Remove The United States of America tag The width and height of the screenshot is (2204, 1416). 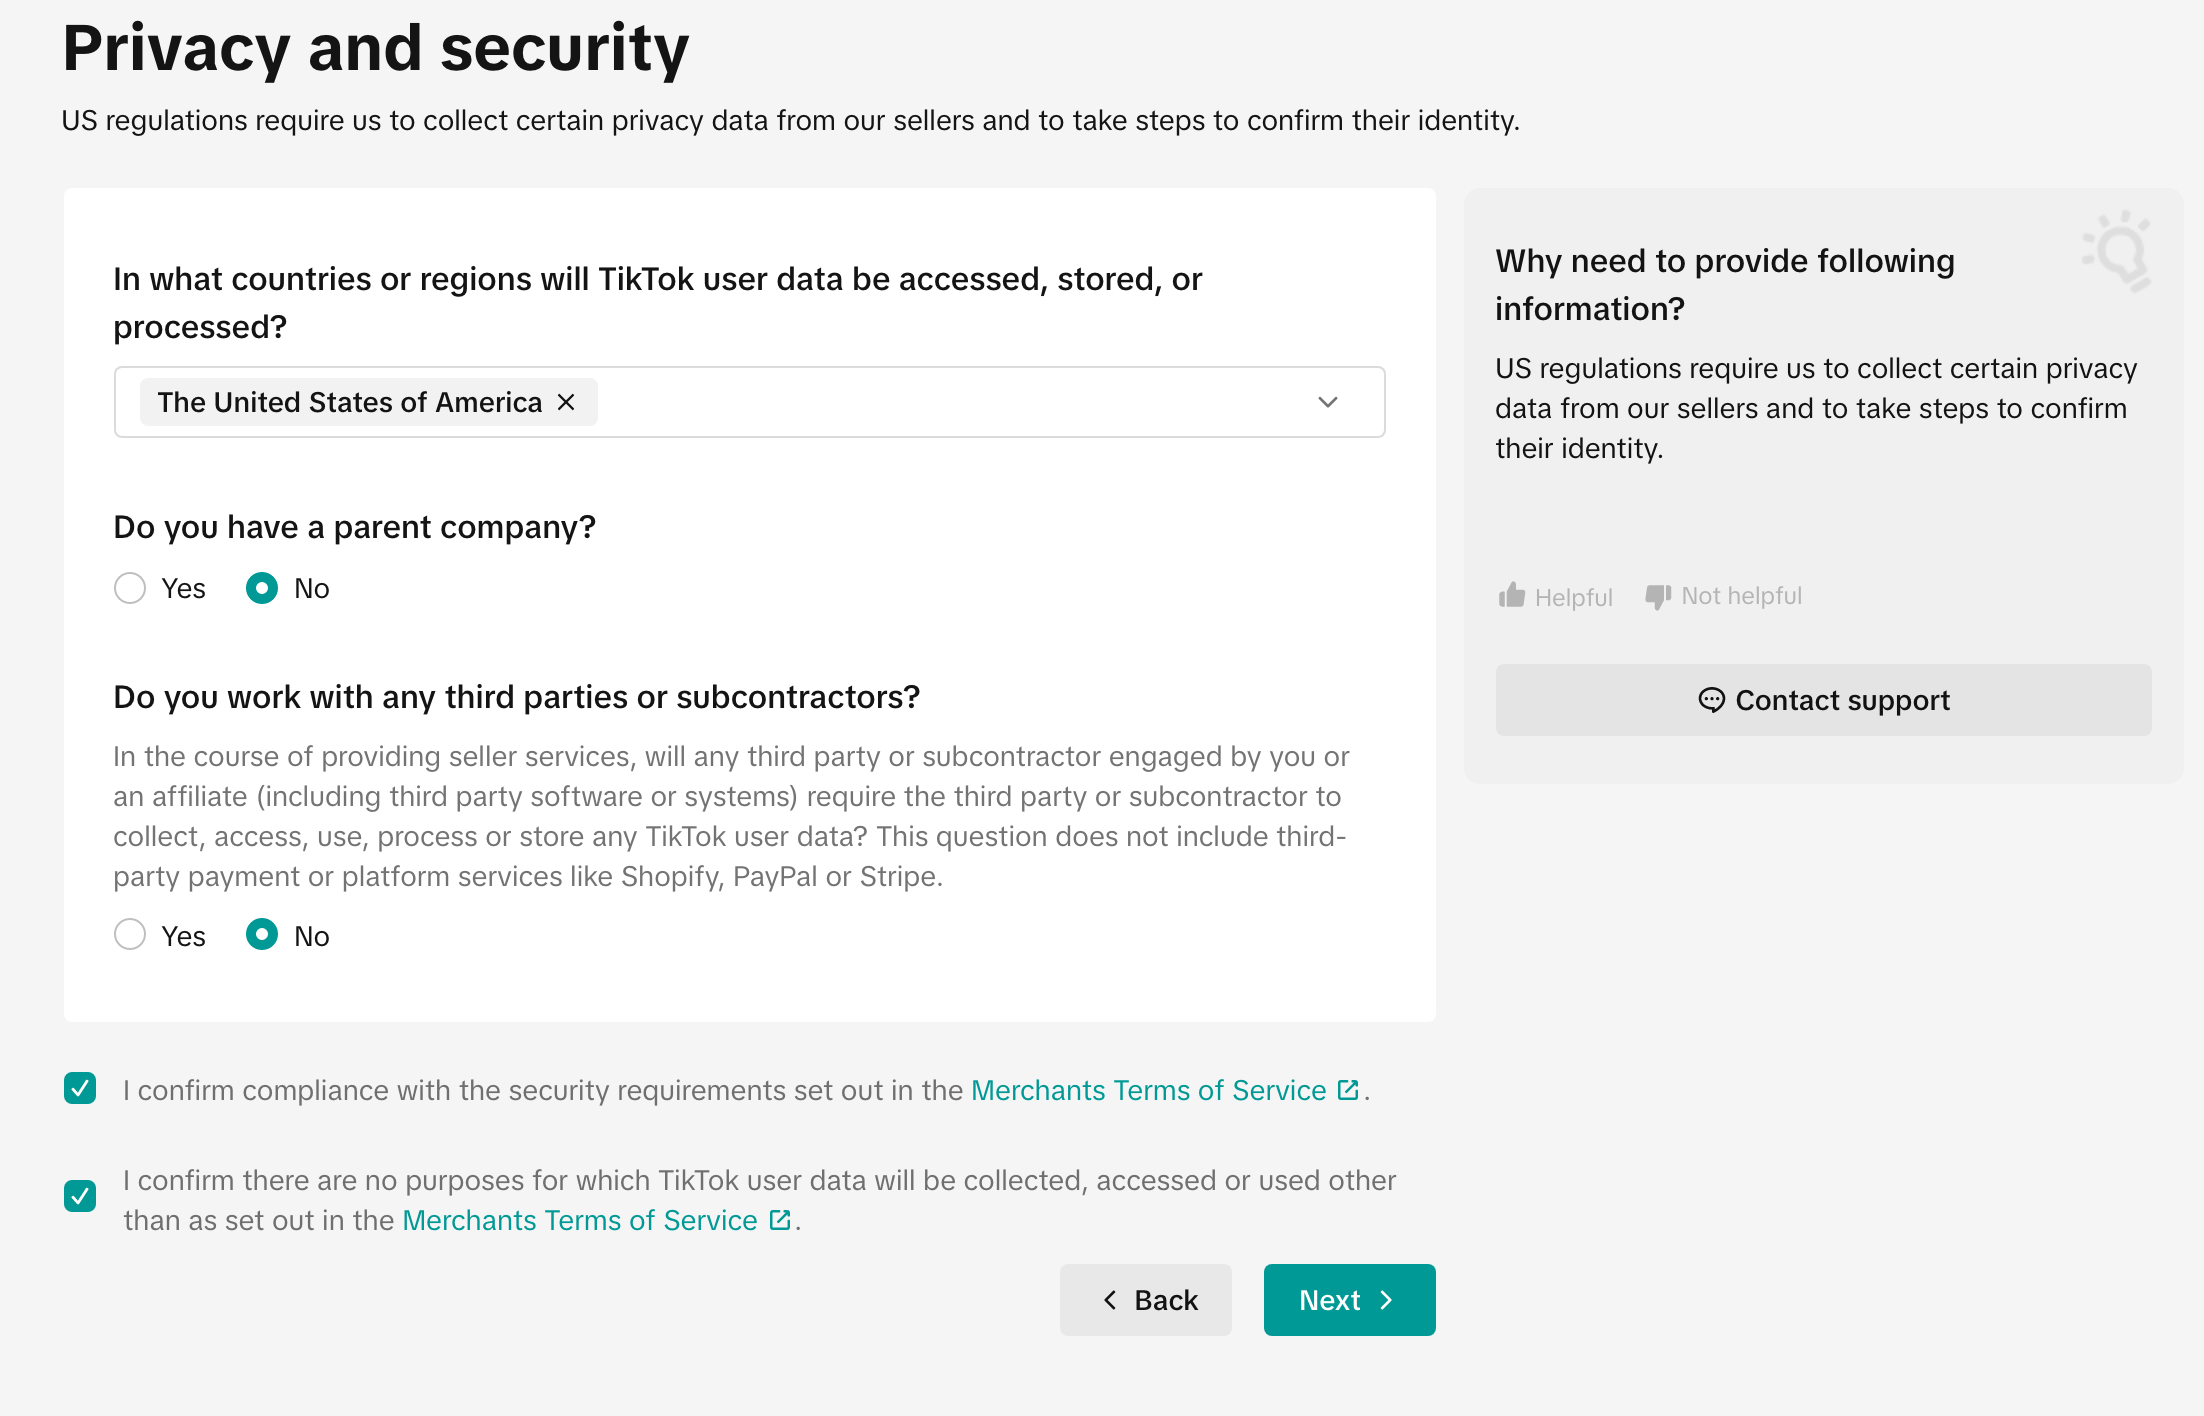click(x=566, y=402)
